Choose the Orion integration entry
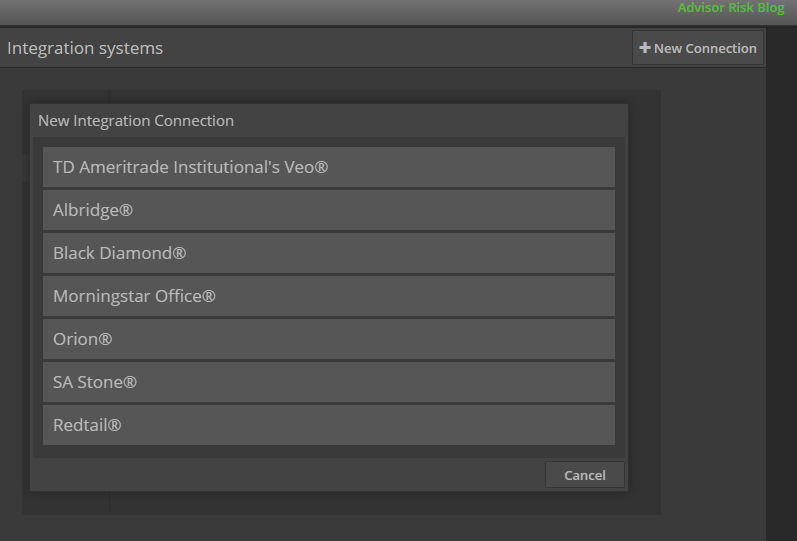The width and height of the screenshot is (797, 541). [328, 339]
